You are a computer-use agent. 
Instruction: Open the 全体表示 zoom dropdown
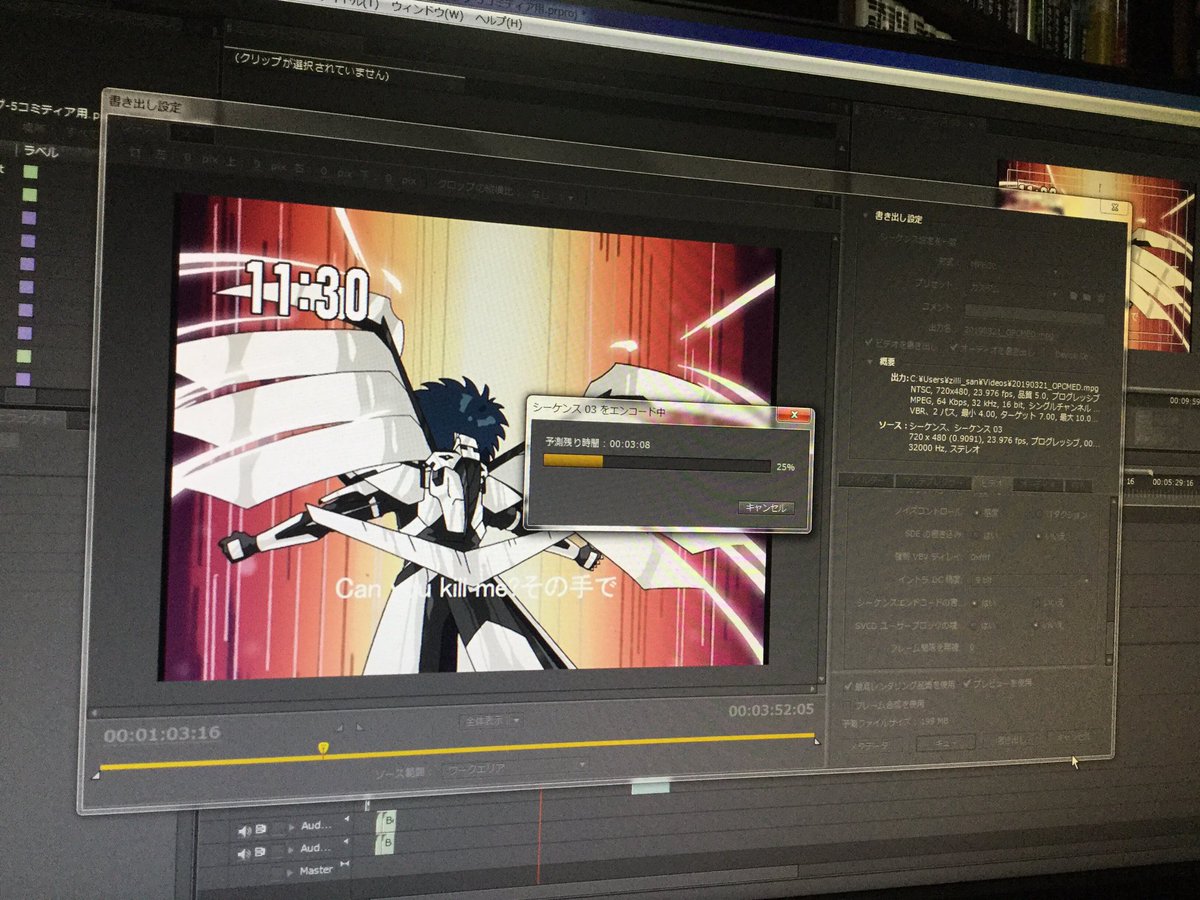[491, 721]
